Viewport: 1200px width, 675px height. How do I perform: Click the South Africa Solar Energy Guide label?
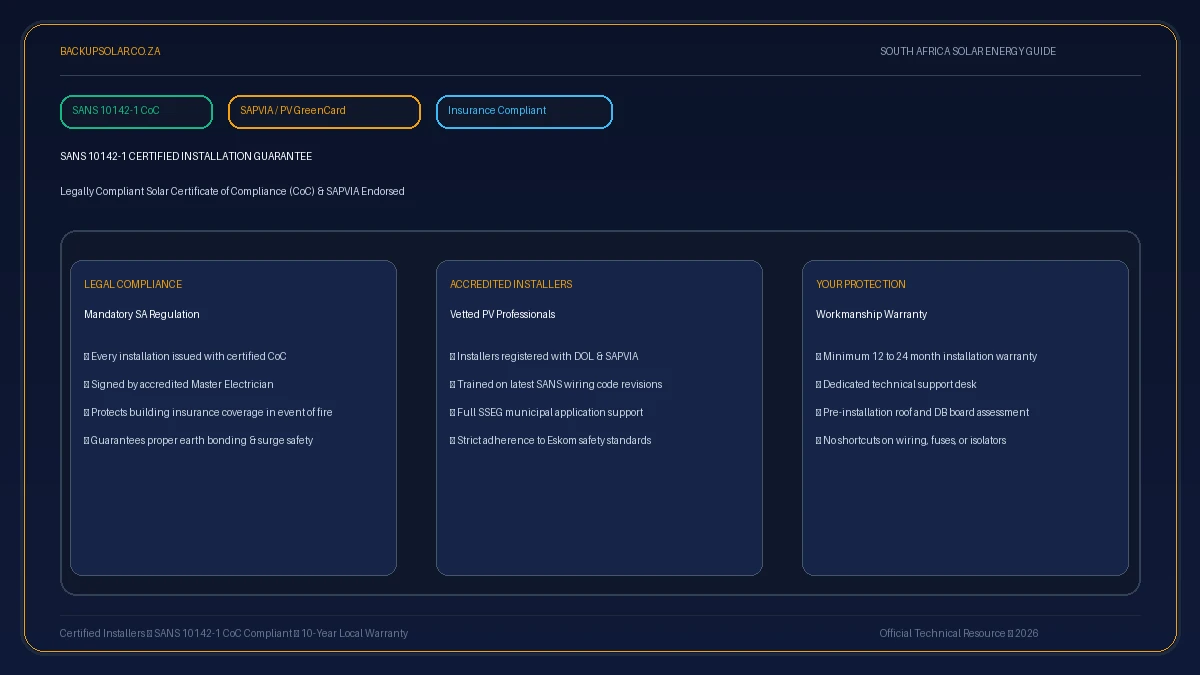(968, 51)
